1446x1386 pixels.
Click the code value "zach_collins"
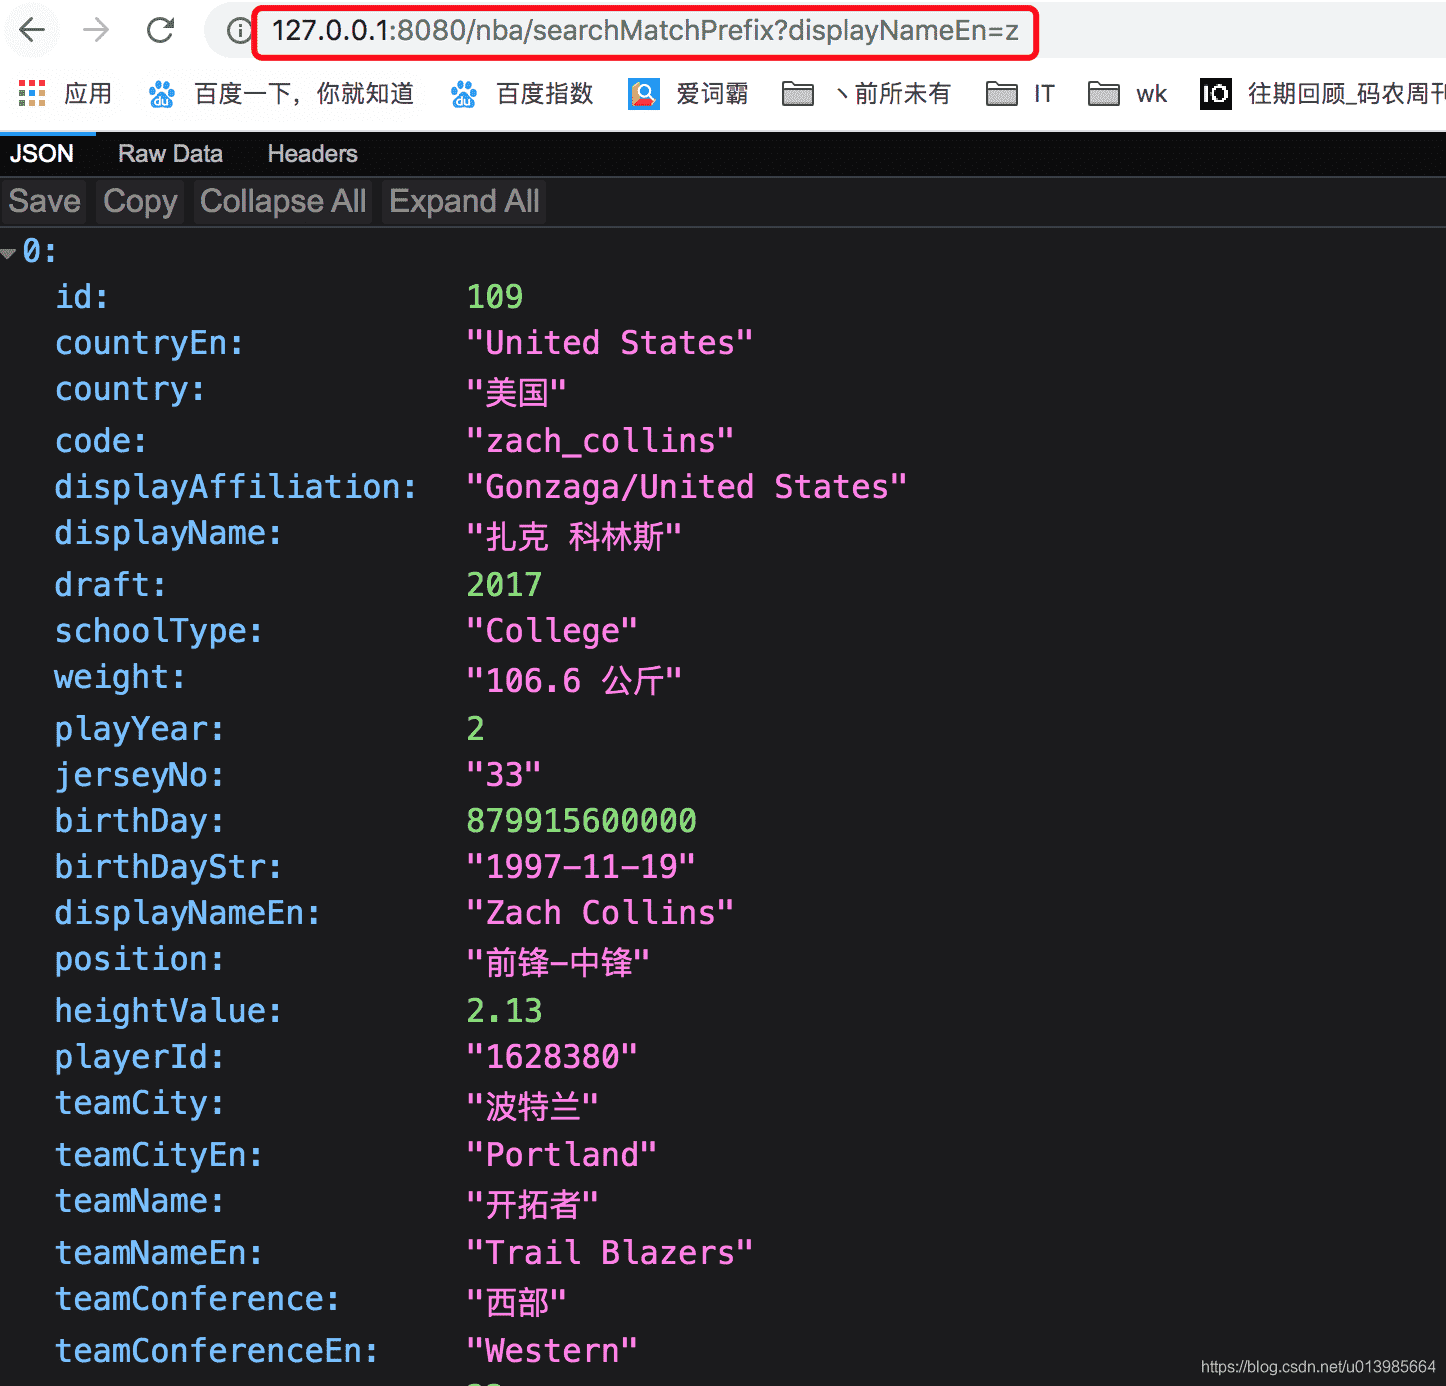(x=600, y=441)
